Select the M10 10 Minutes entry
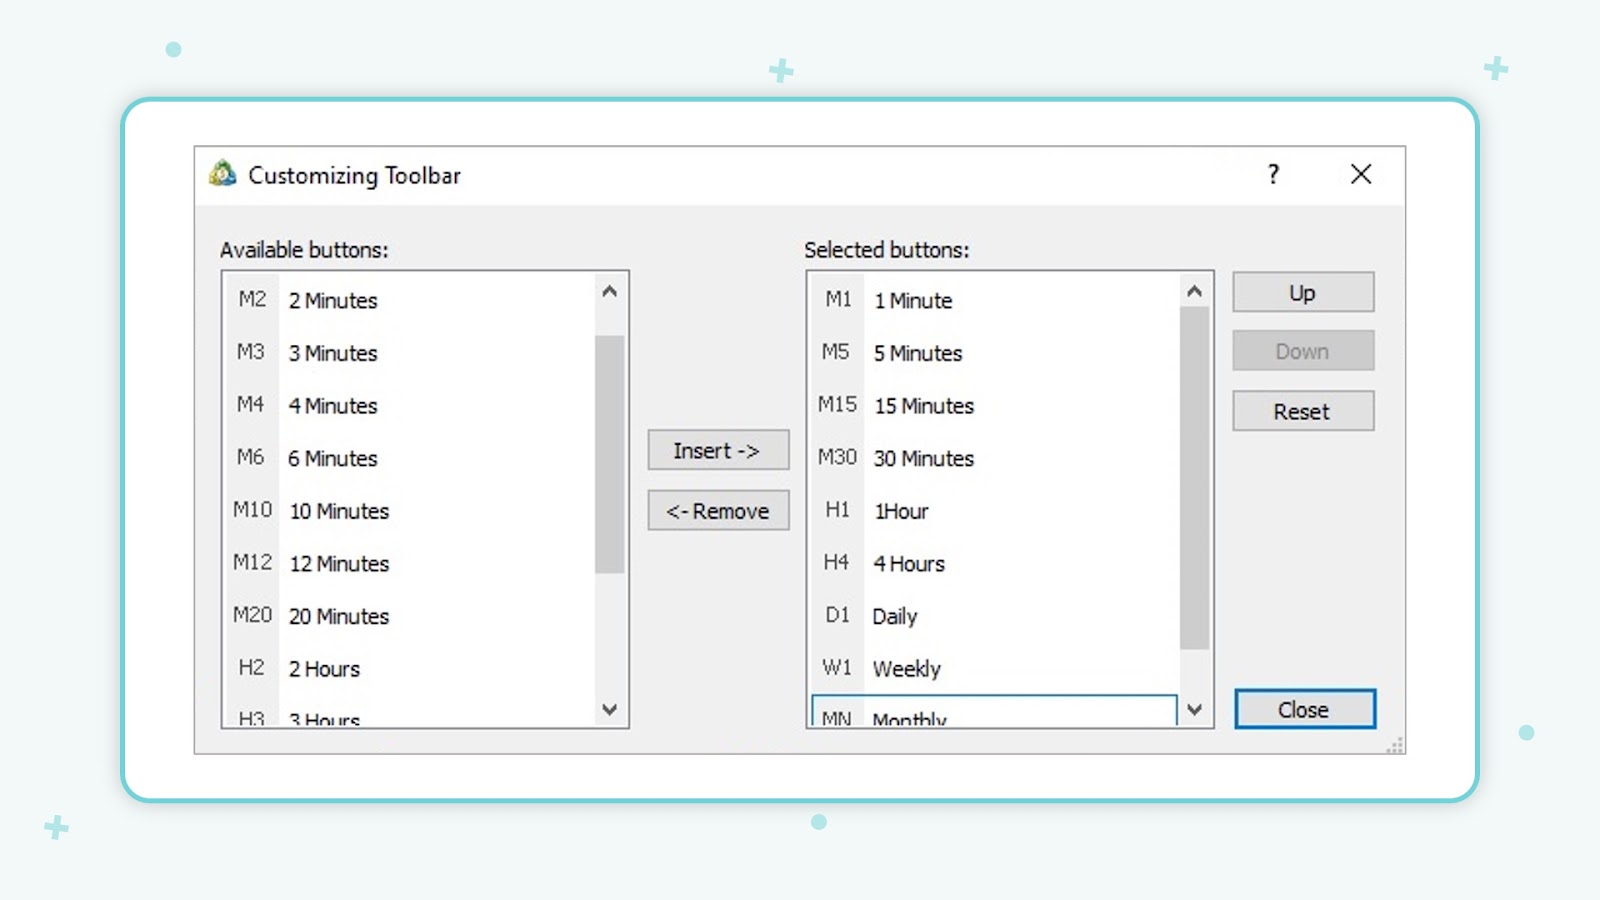 click(x=410, y=511)
